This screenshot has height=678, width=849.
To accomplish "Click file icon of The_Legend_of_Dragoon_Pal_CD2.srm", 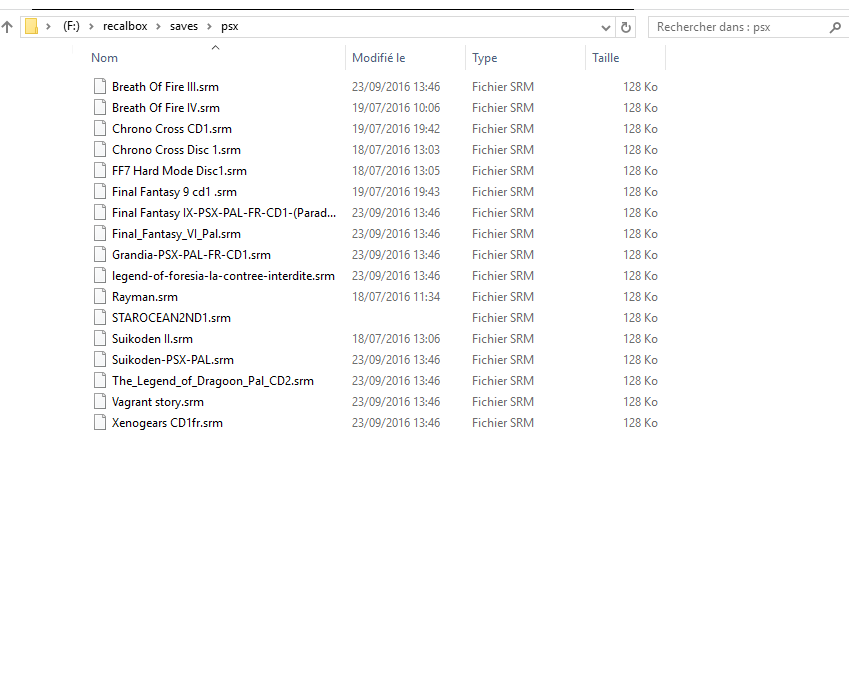I will point(100,381).
